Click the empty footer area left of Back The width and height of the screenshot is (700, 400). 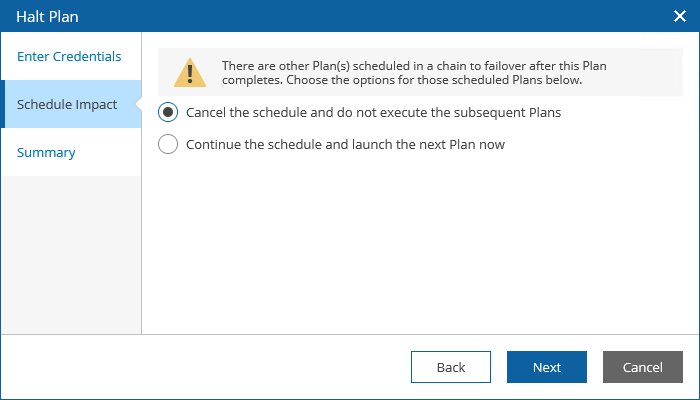point(200,367)
